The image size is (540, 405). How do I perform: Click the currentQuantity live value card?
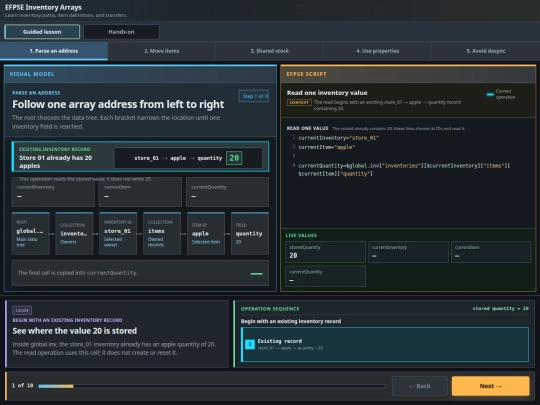pyautogui.click(x=325, y=276)
